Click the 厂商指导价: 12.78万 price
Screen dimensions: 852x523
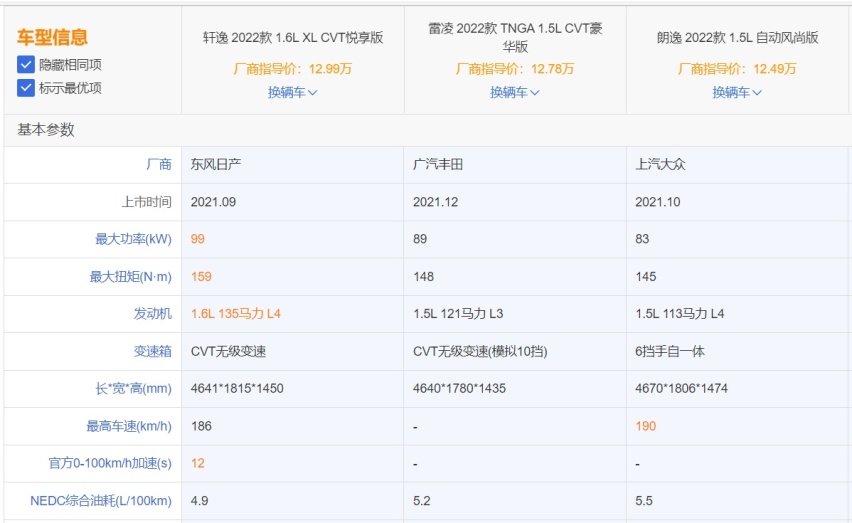(x=515, y=69)
